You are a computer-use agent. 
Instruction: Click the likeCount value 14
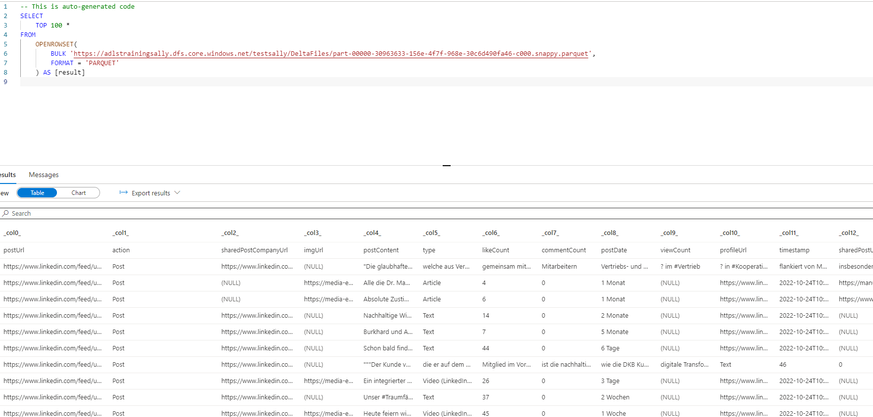[x=485, y=316]
